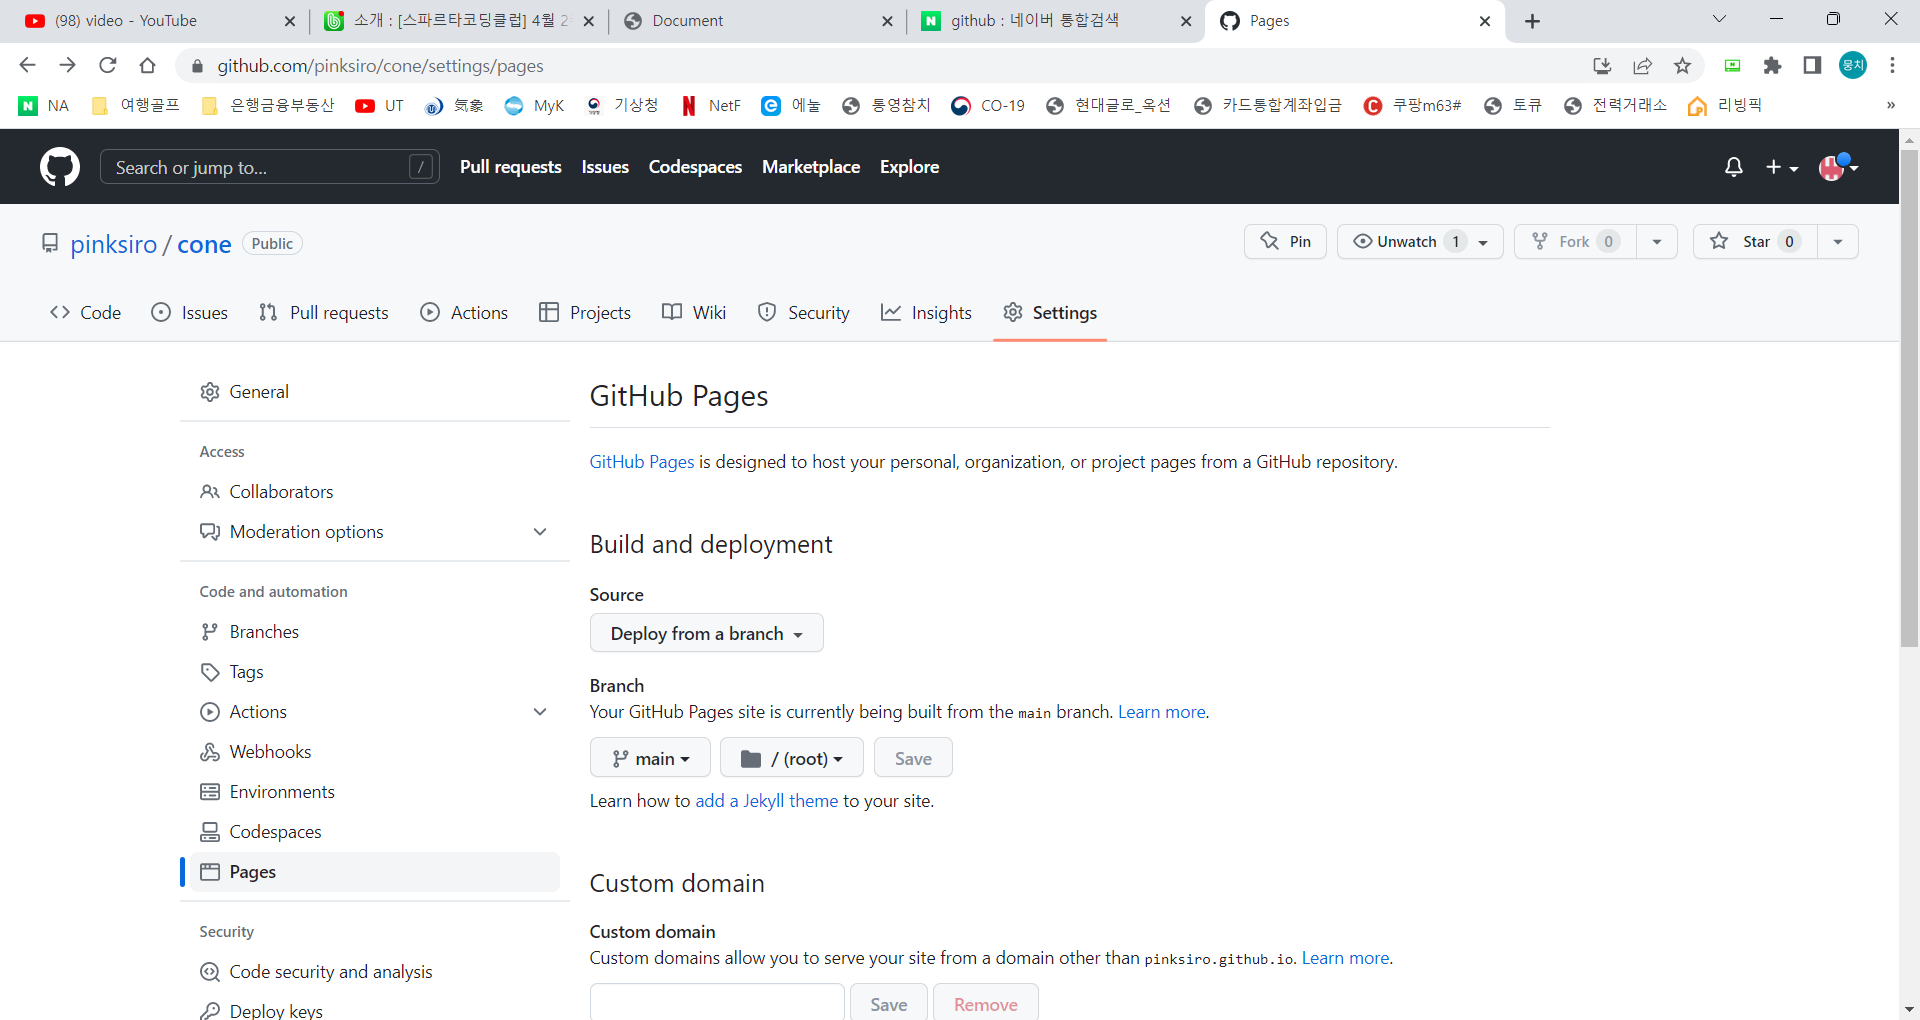The image size is (1920, 1020).
Task: Open the Wiki repository tab
Action: 694,313
